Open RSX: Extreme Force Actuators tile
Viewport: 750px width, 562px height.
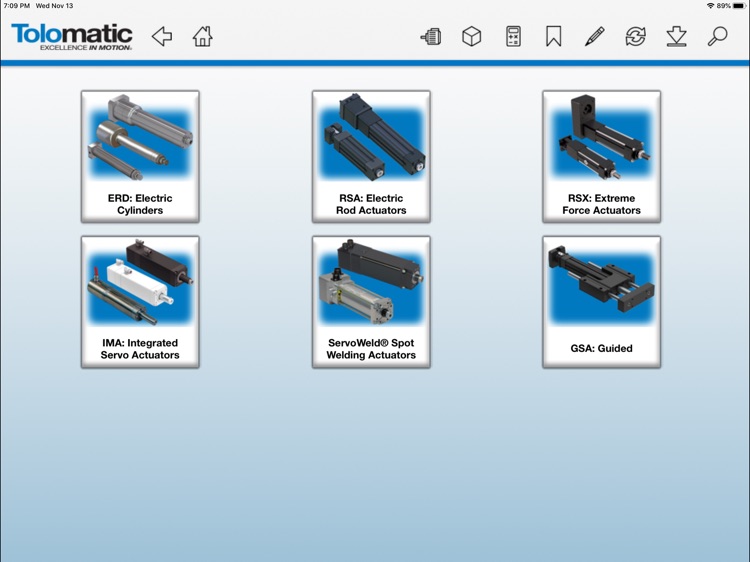tap(602, 156)
